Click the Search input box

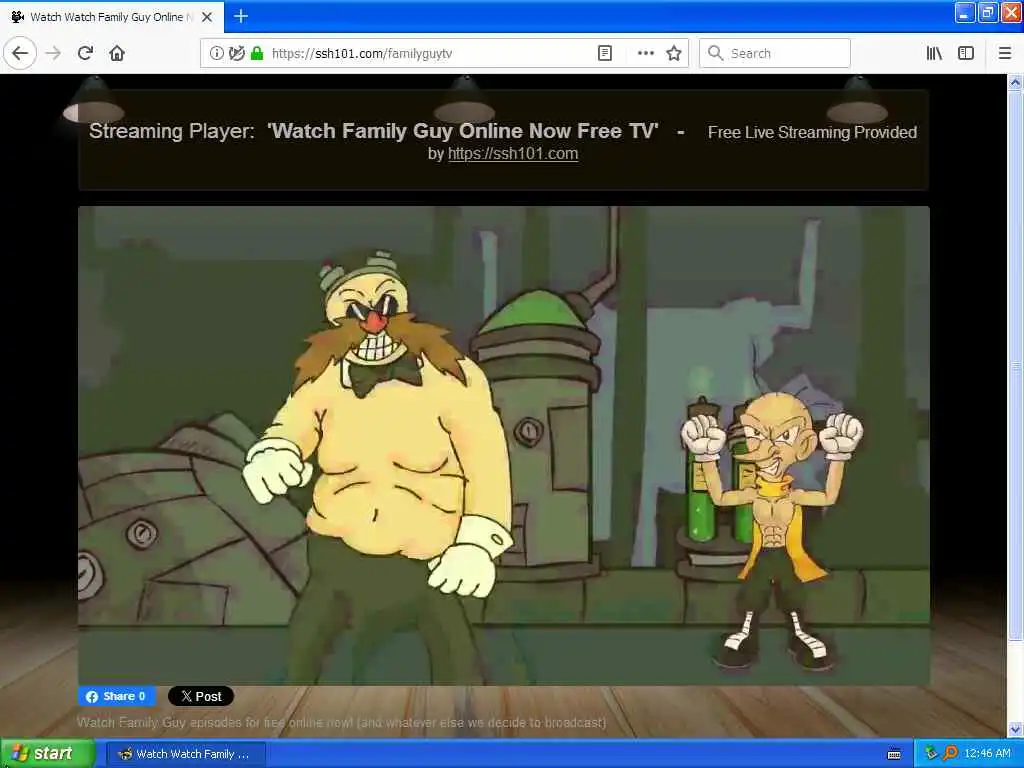775,53
